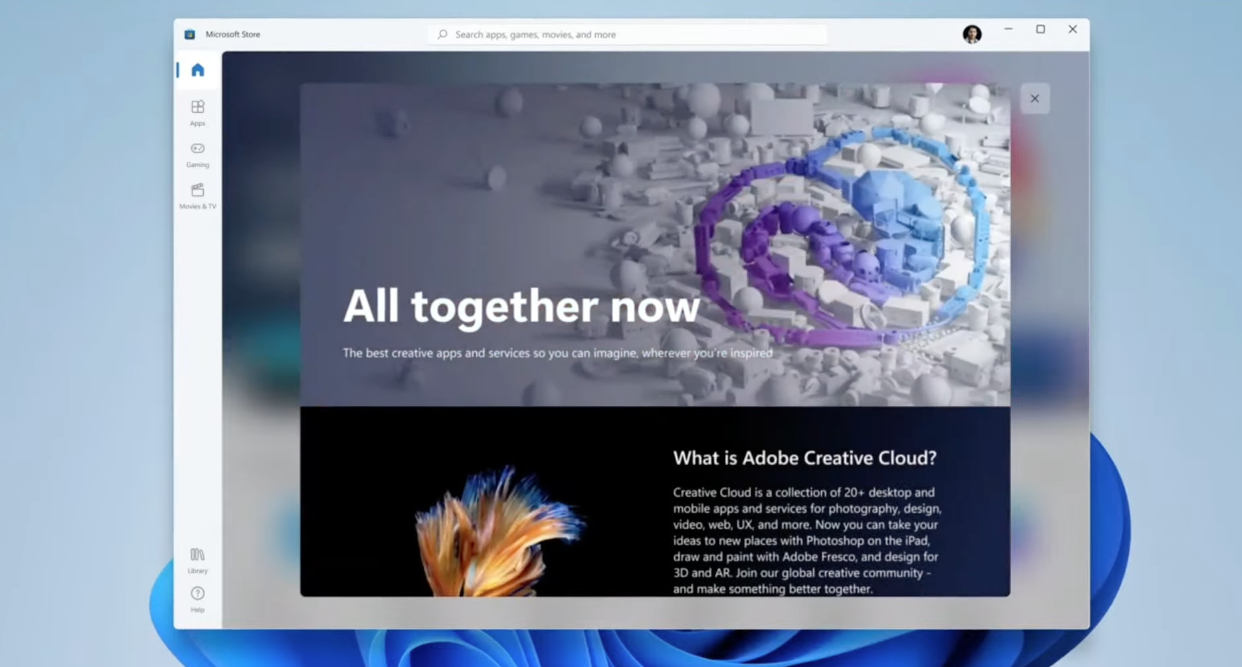This screenshot has width=1242, height=667.
Task: Open the Apps section
Action: (198, 113)
